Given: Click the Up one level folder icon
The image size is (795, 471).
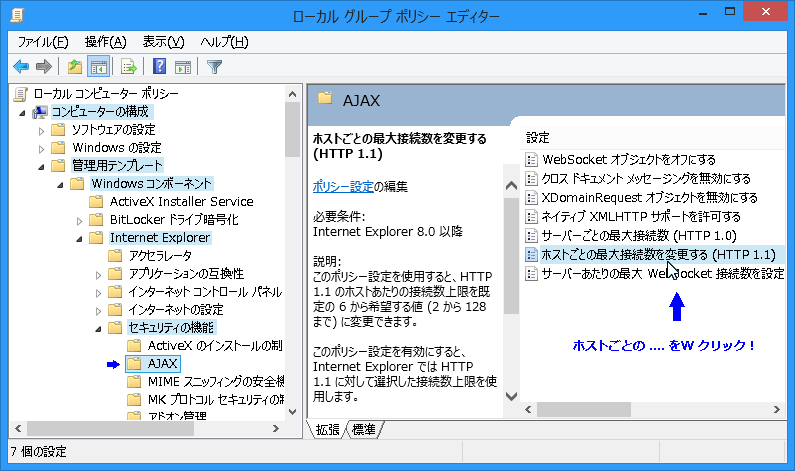Looking at the screenshot, I should tap(75, 66).
